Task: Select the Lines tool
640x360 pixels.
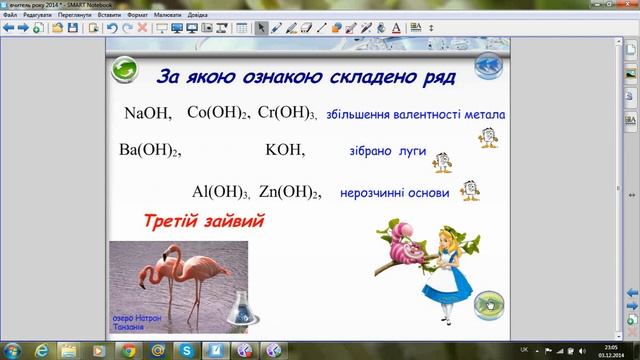Action: click(x=321, y=28)
